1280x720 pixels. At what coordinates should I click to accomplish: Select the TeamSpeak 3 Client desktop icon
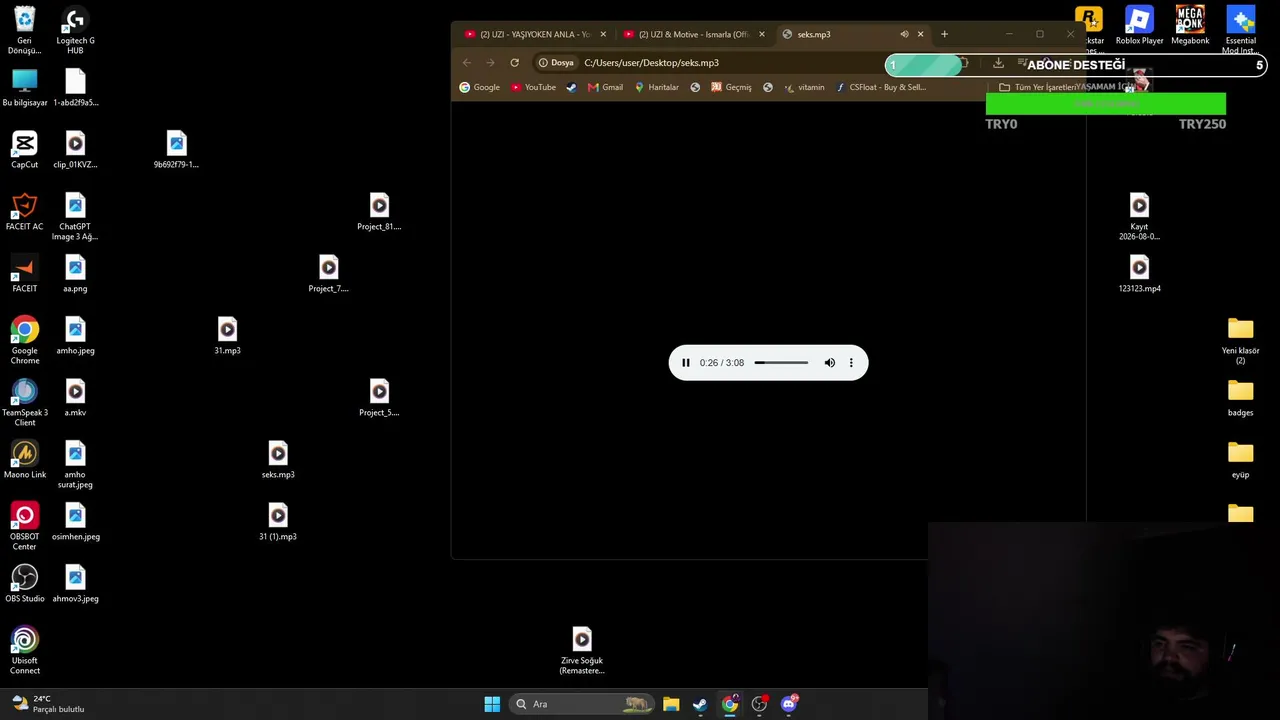[25, 403]
